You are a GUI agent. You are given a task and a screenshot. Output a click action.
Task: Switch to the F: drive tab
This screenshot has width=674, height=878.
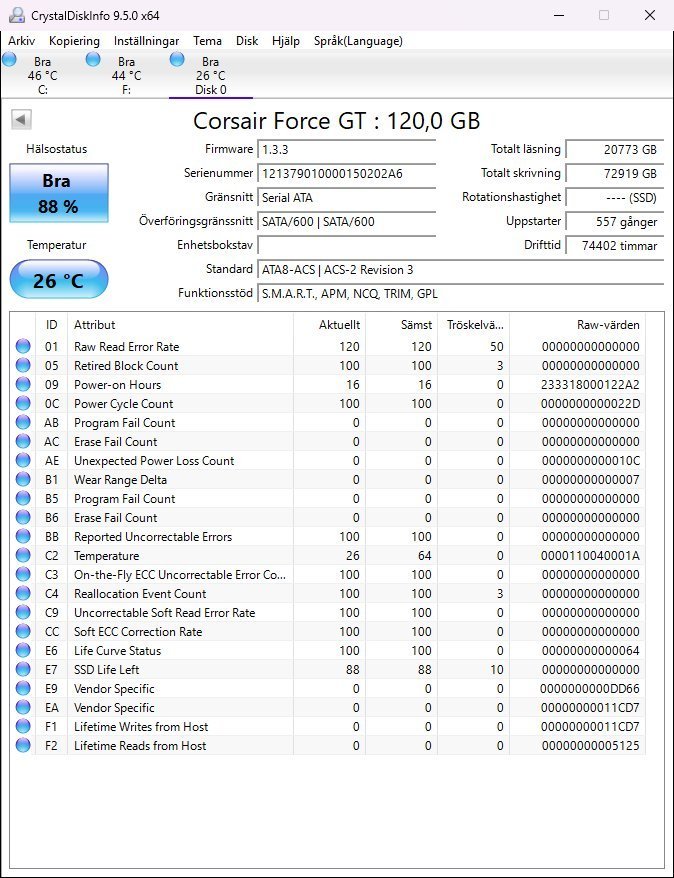pyautogui.click(x=125, y=75)
